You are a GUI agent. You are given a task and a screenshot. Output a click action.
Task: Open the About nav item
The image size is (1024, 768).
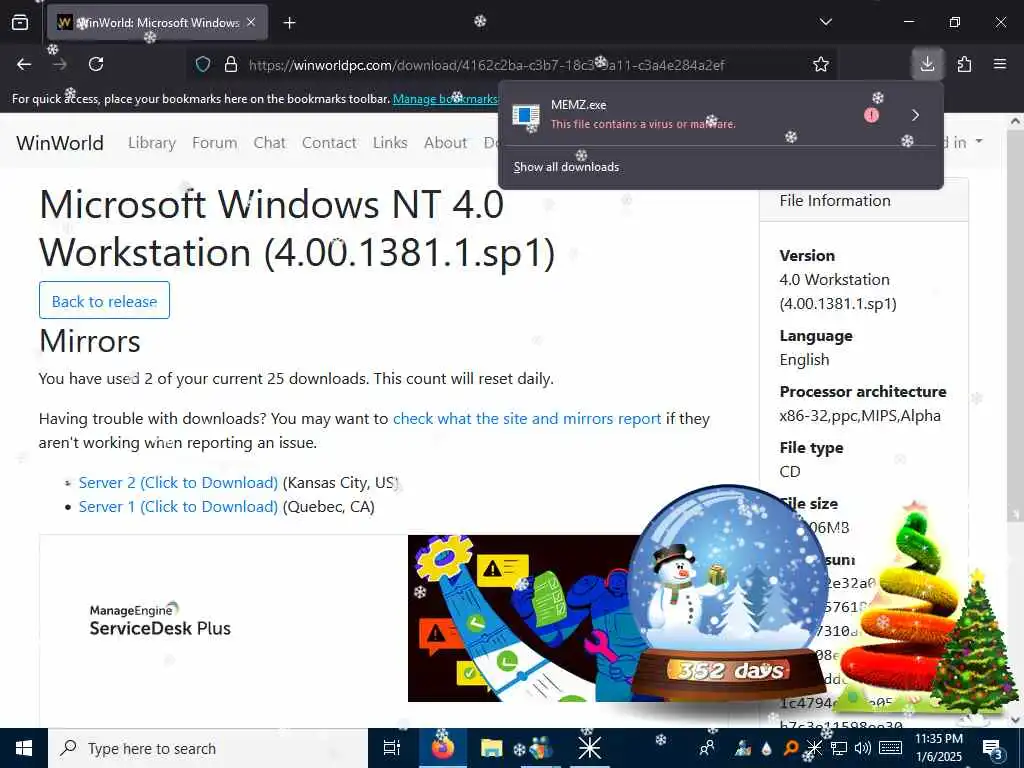[445, 142]
